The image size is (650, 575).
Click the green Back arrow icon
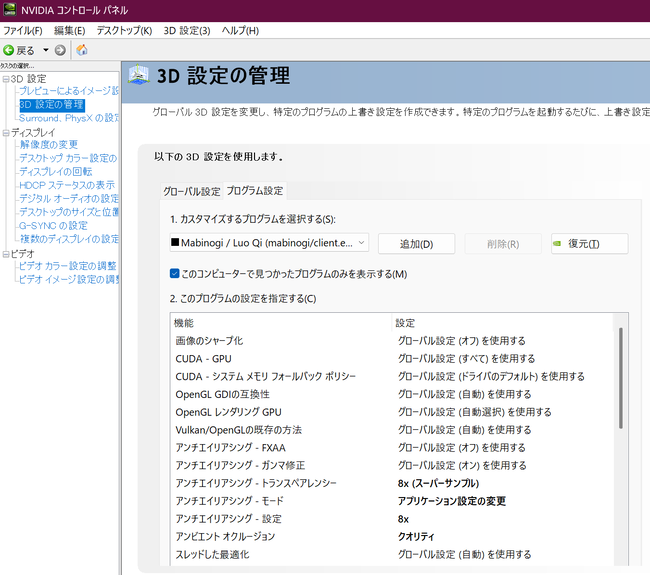pyautogui.click(x=8, y=50)
